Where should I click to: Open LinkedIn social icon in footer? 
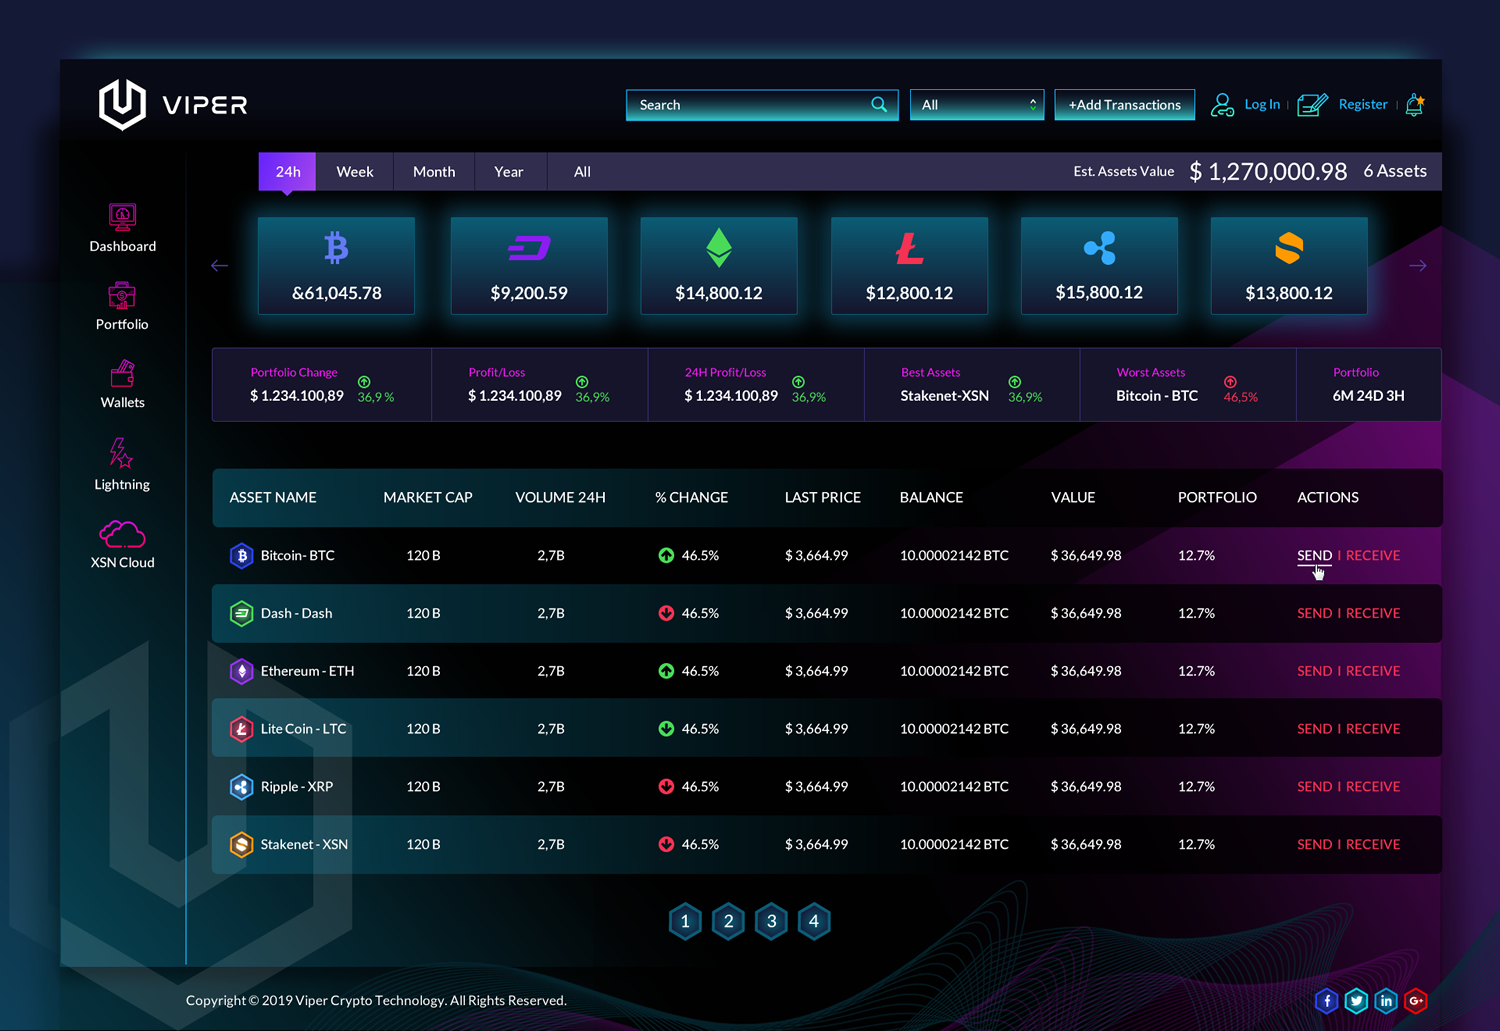click(1386, 1000)
